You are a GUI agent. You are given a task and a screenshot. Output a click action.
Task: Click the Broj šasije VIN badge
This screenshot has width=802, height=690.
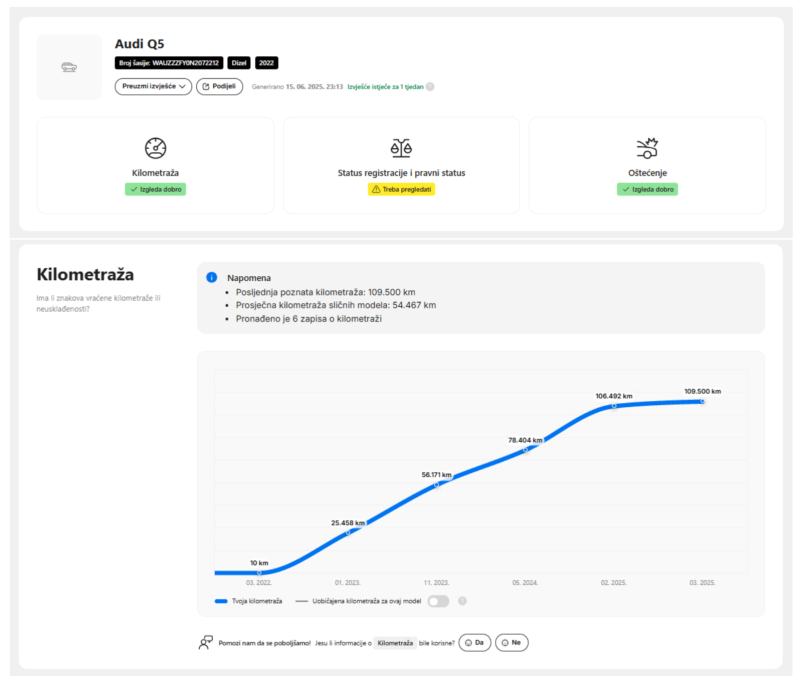click(169, 63)
